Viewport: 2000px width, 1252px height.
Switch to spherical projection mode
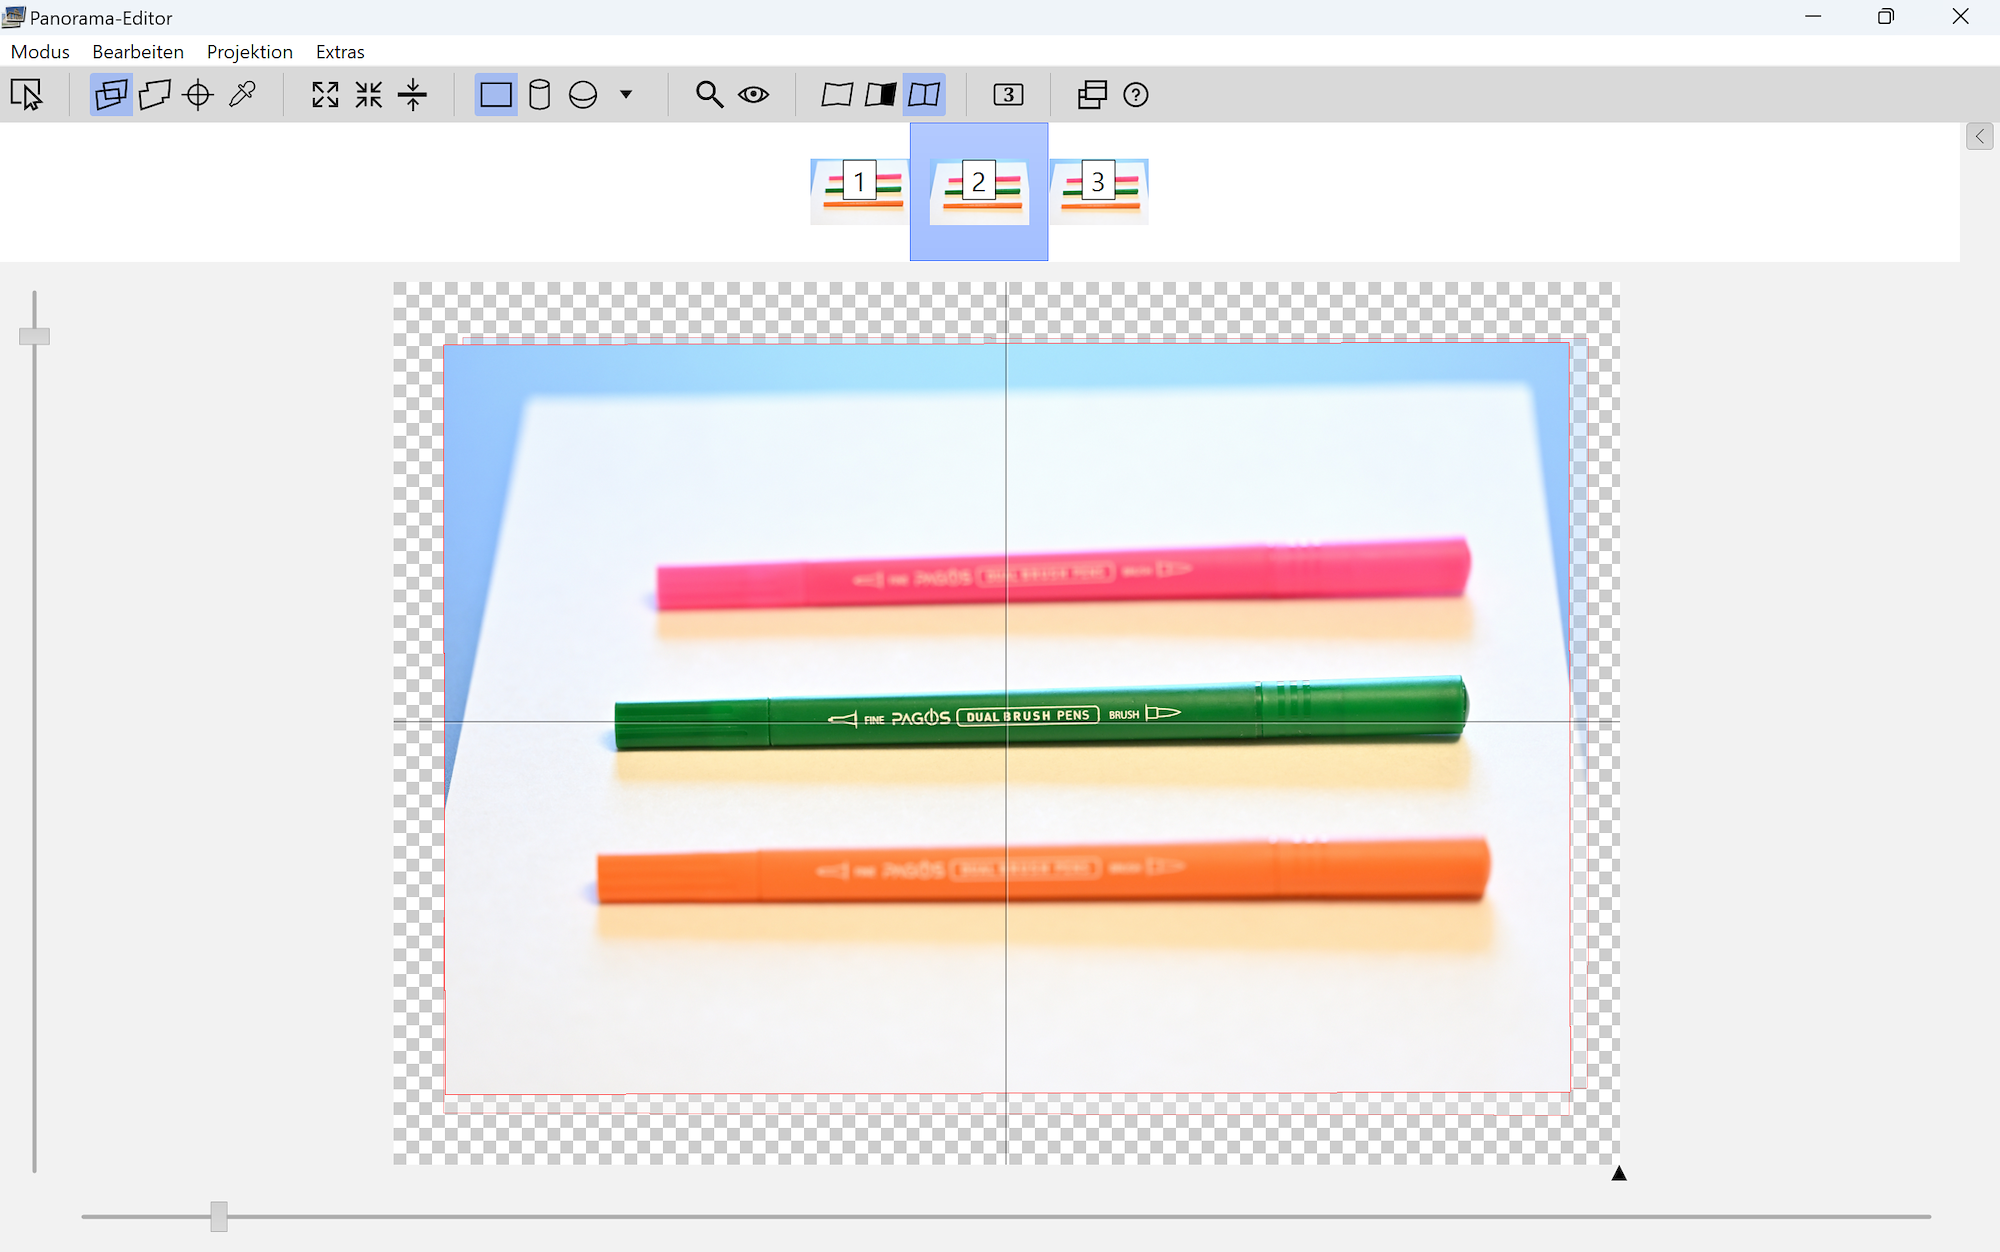(583, 95)
